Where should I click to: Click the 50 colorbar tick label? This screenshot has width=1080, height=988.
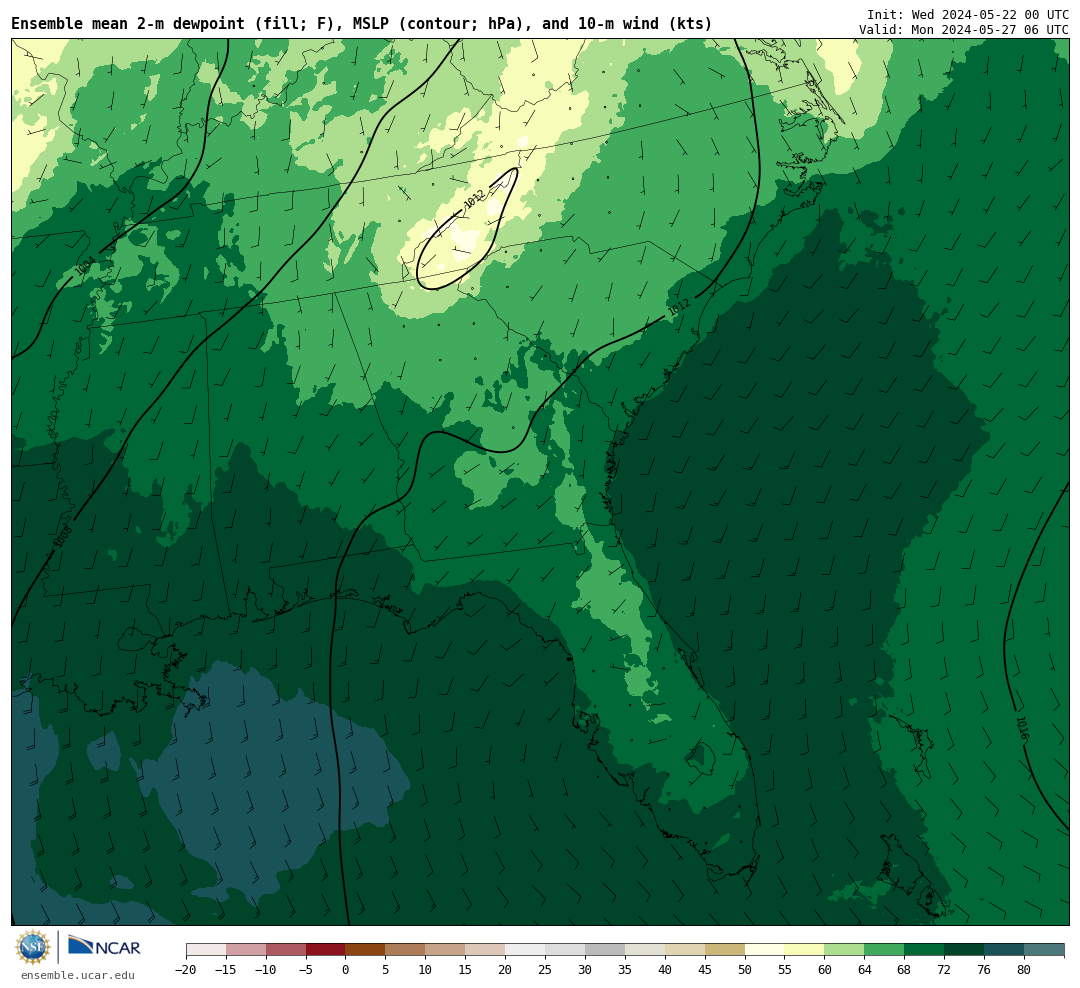coord(745,970)
